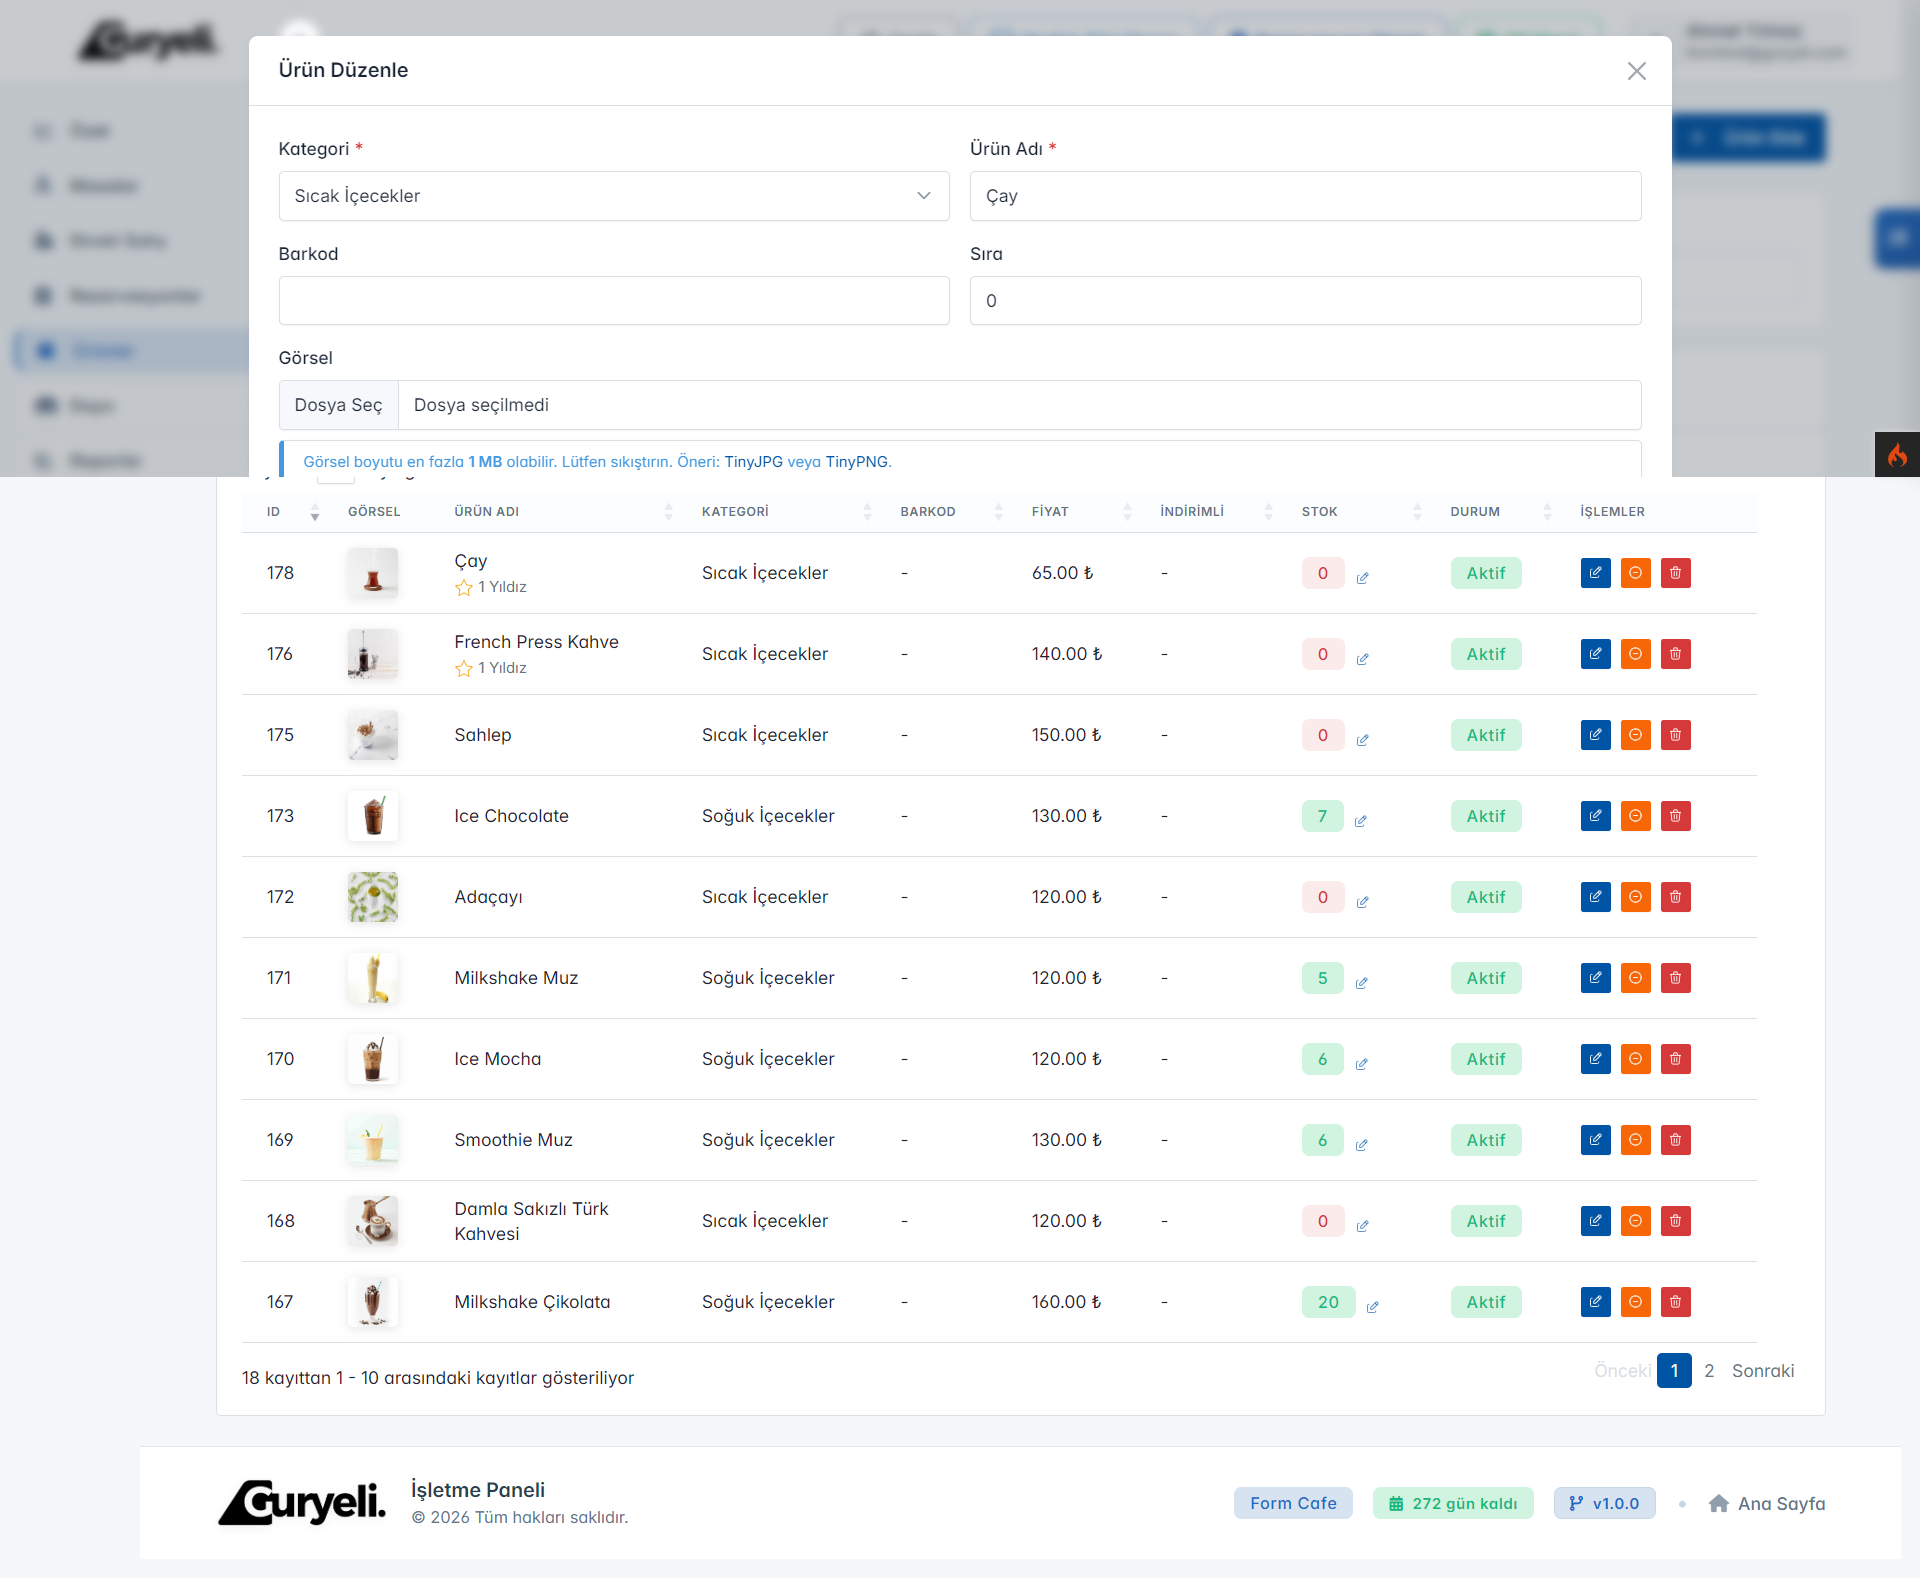Image resolution: width=1920 pixels, height=1578 pixels.
Task: Click the Dosya Seç file button
Action: click(x=338, y=405)
